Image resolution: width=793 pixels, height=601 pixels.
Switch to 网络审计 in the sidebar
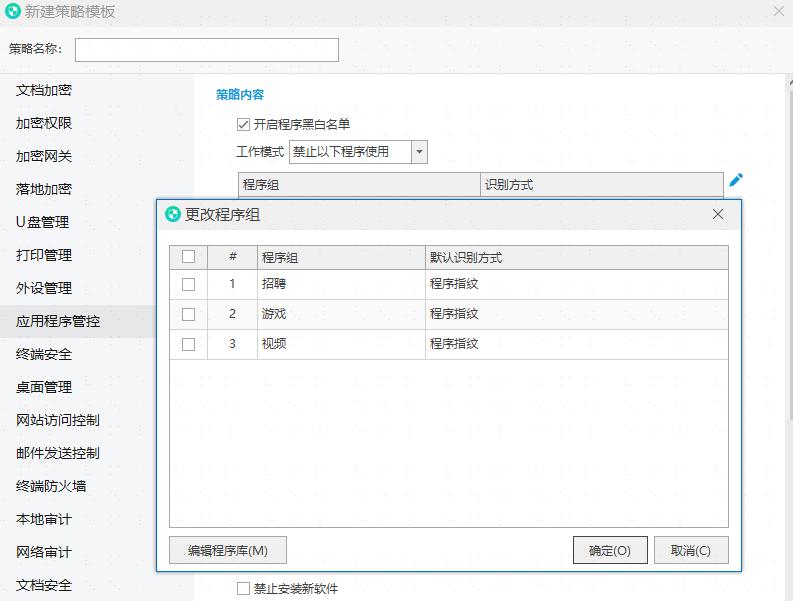[44, 552]
